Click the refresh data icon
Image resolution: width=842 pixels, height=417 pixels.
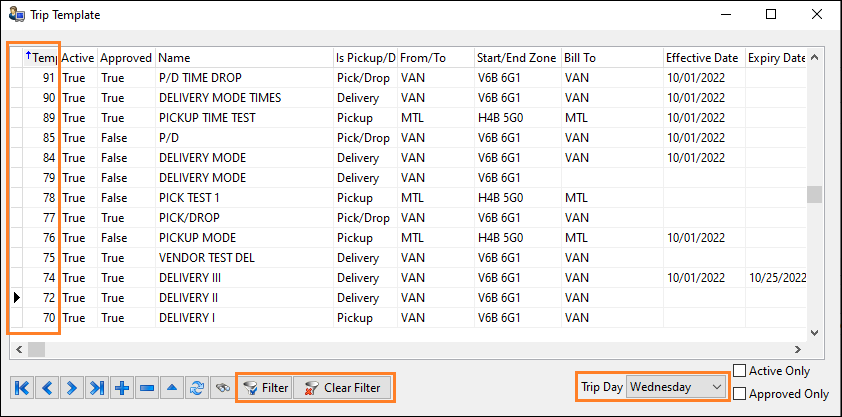(x=198, y=388)
